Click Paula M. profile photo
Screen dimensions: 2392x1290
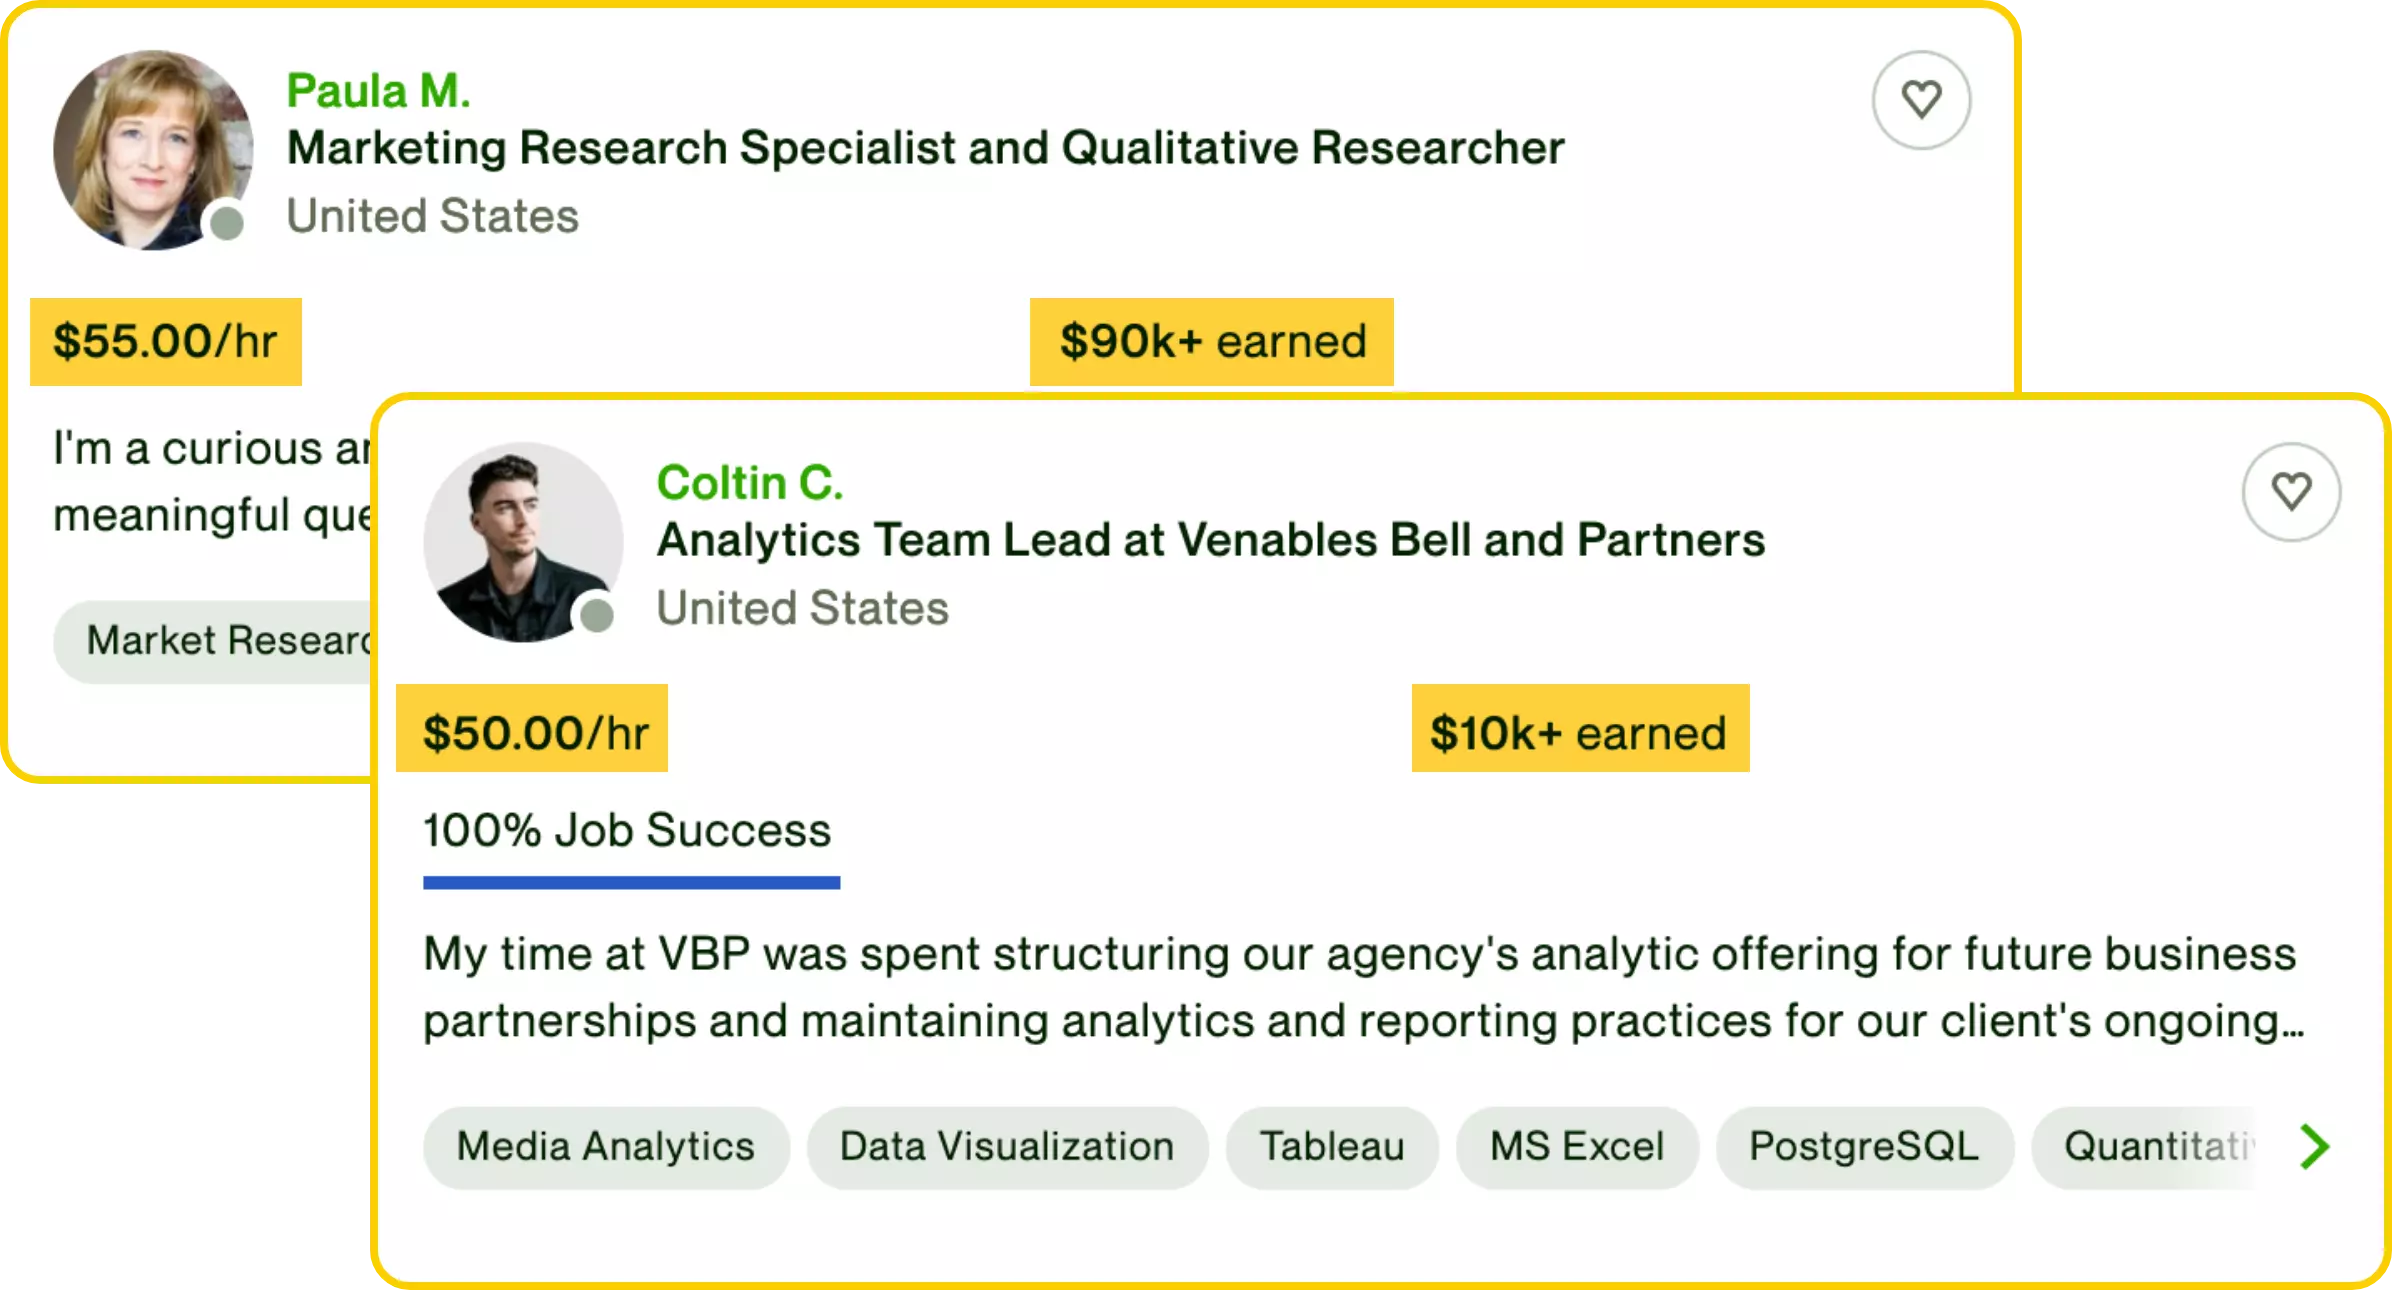click(153, 150)
